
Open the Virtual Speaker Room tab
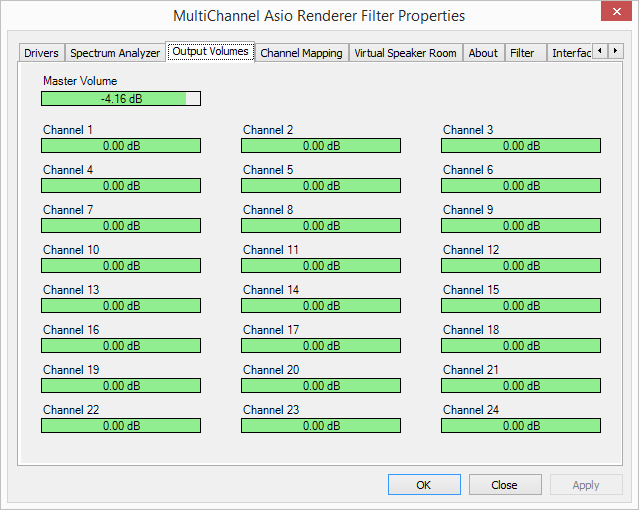pos(405,53)
